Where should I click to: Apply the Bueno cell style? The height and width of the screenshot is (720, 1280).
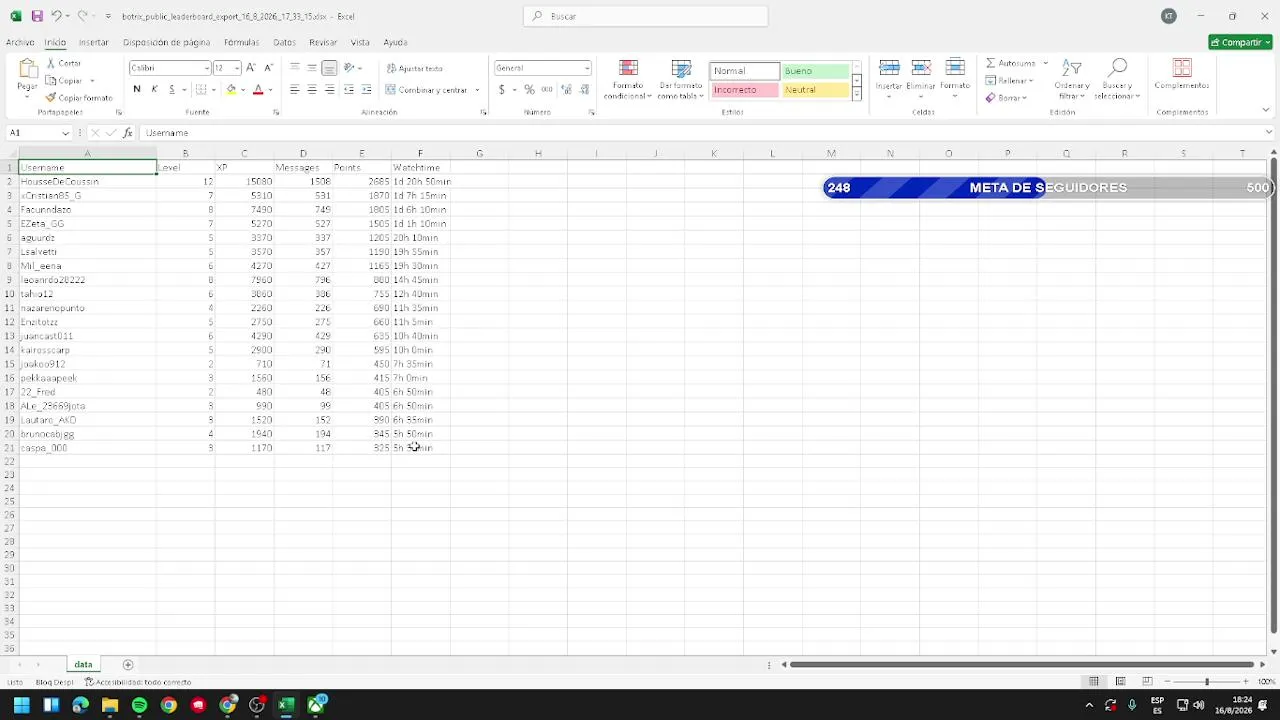point(815,71)
